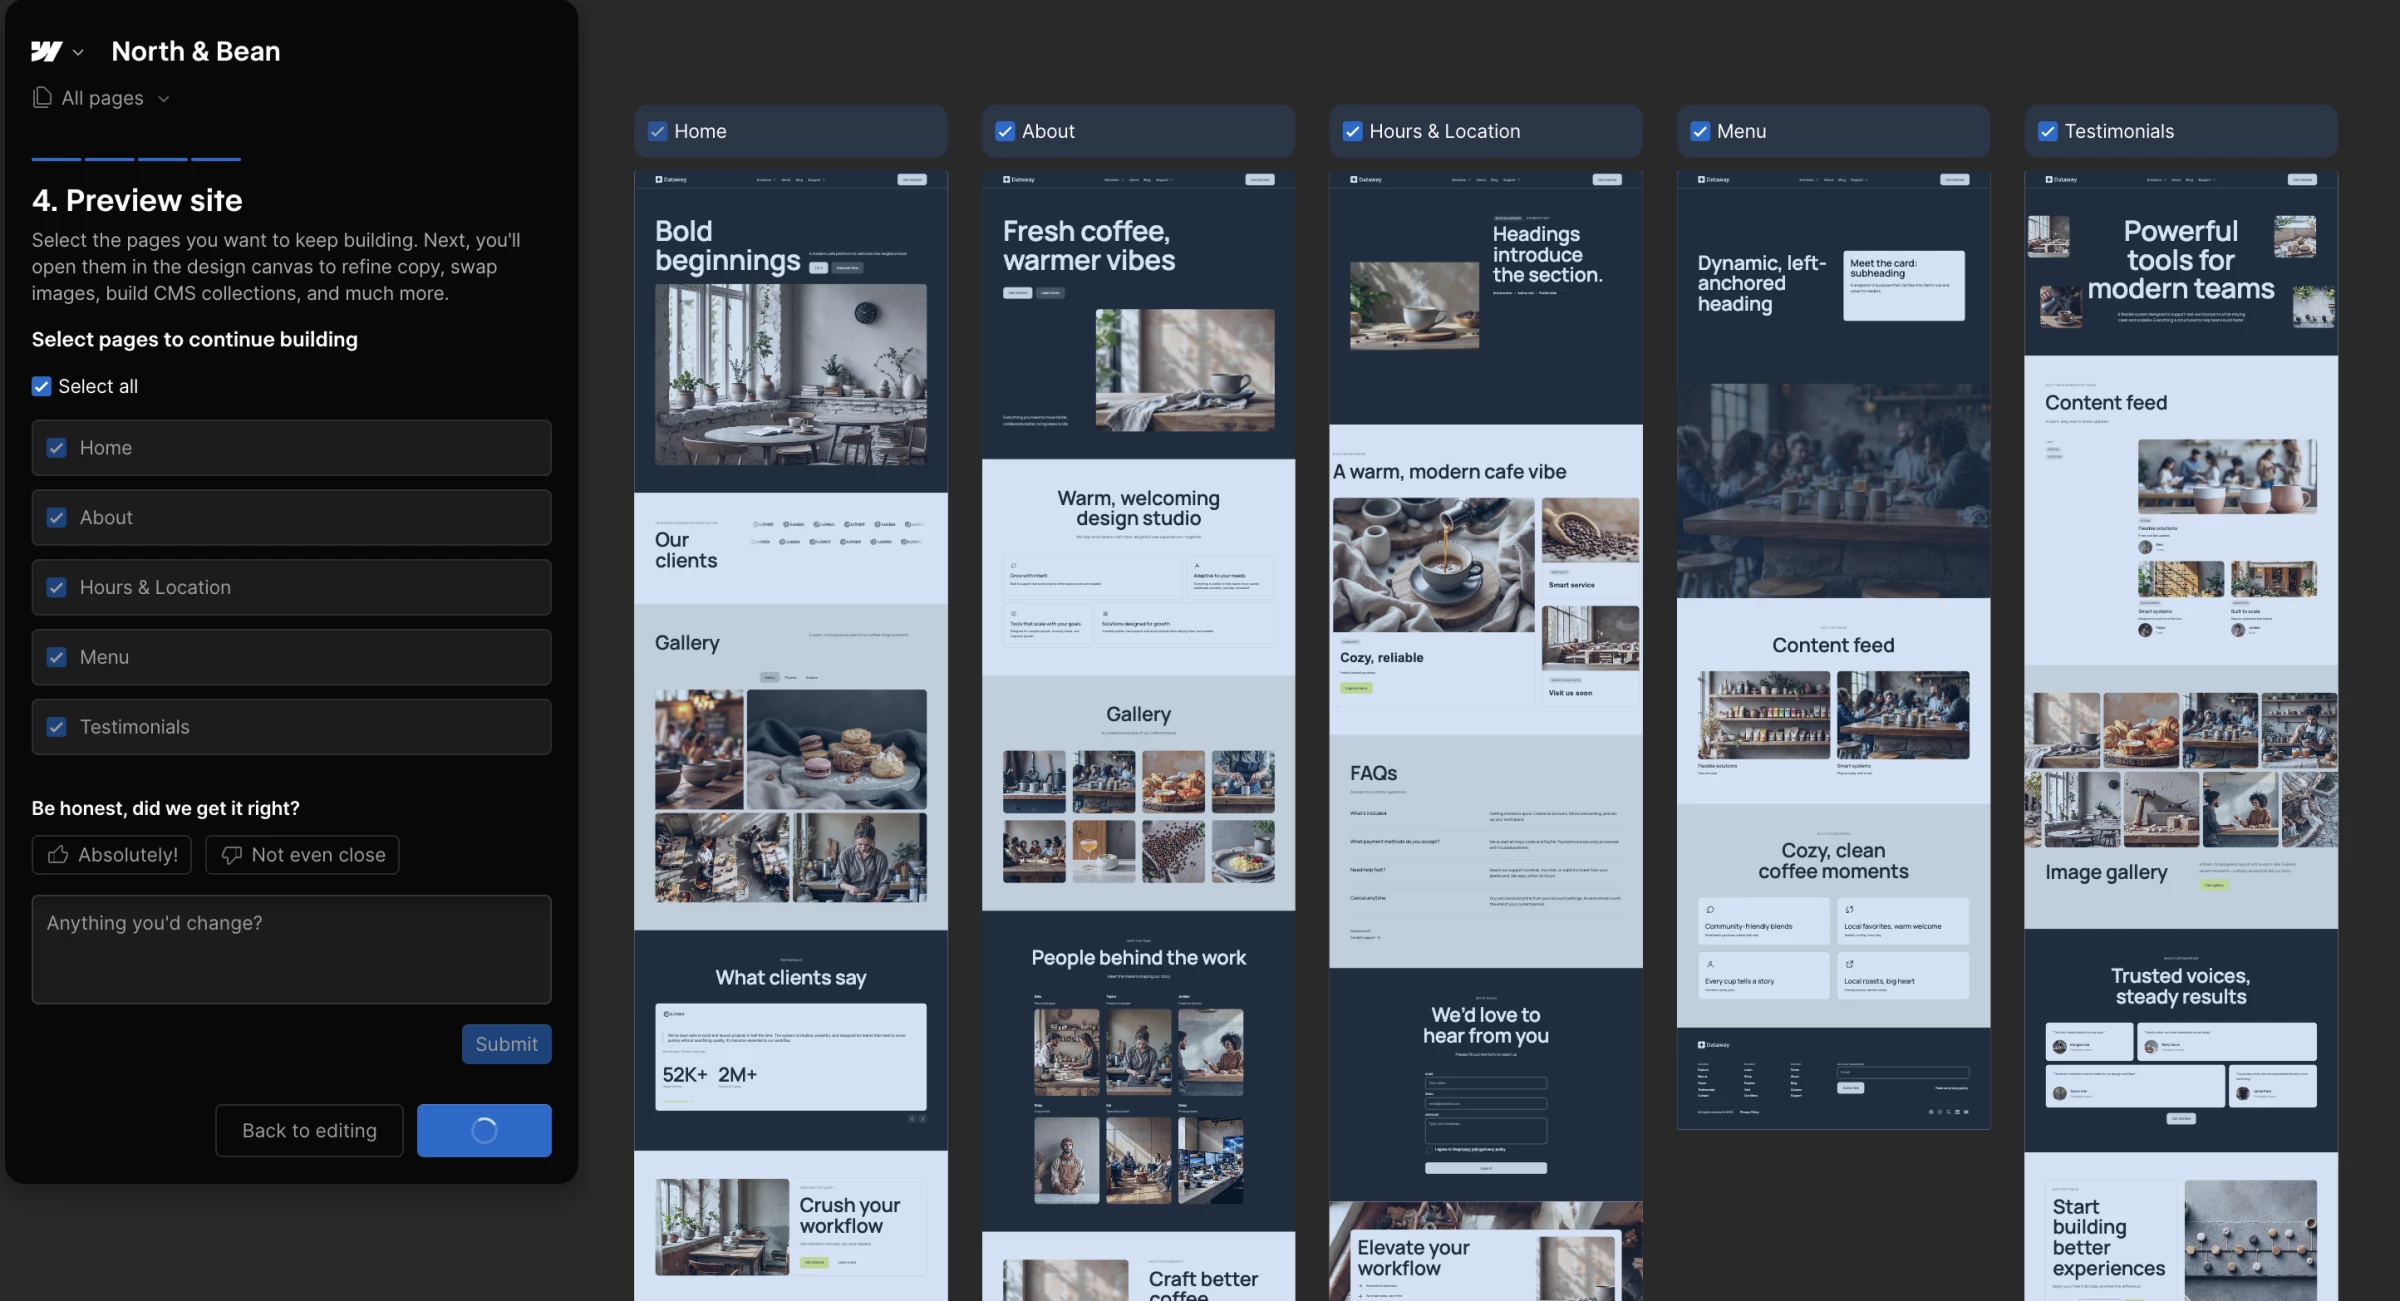Viewport: 2400px width, 1301px height.
Task: Toggle the checkbox on the Menu preview header
Action: pos(1700,131)
